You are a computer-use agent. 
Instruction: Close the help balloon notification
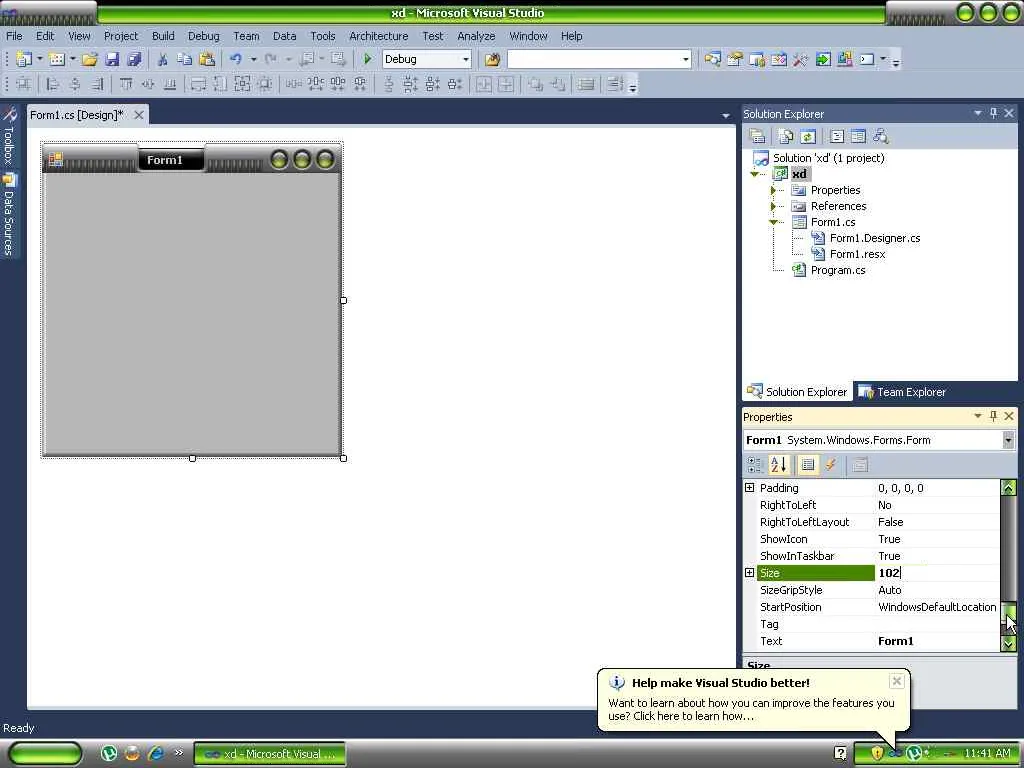click(x=897, y=681)
